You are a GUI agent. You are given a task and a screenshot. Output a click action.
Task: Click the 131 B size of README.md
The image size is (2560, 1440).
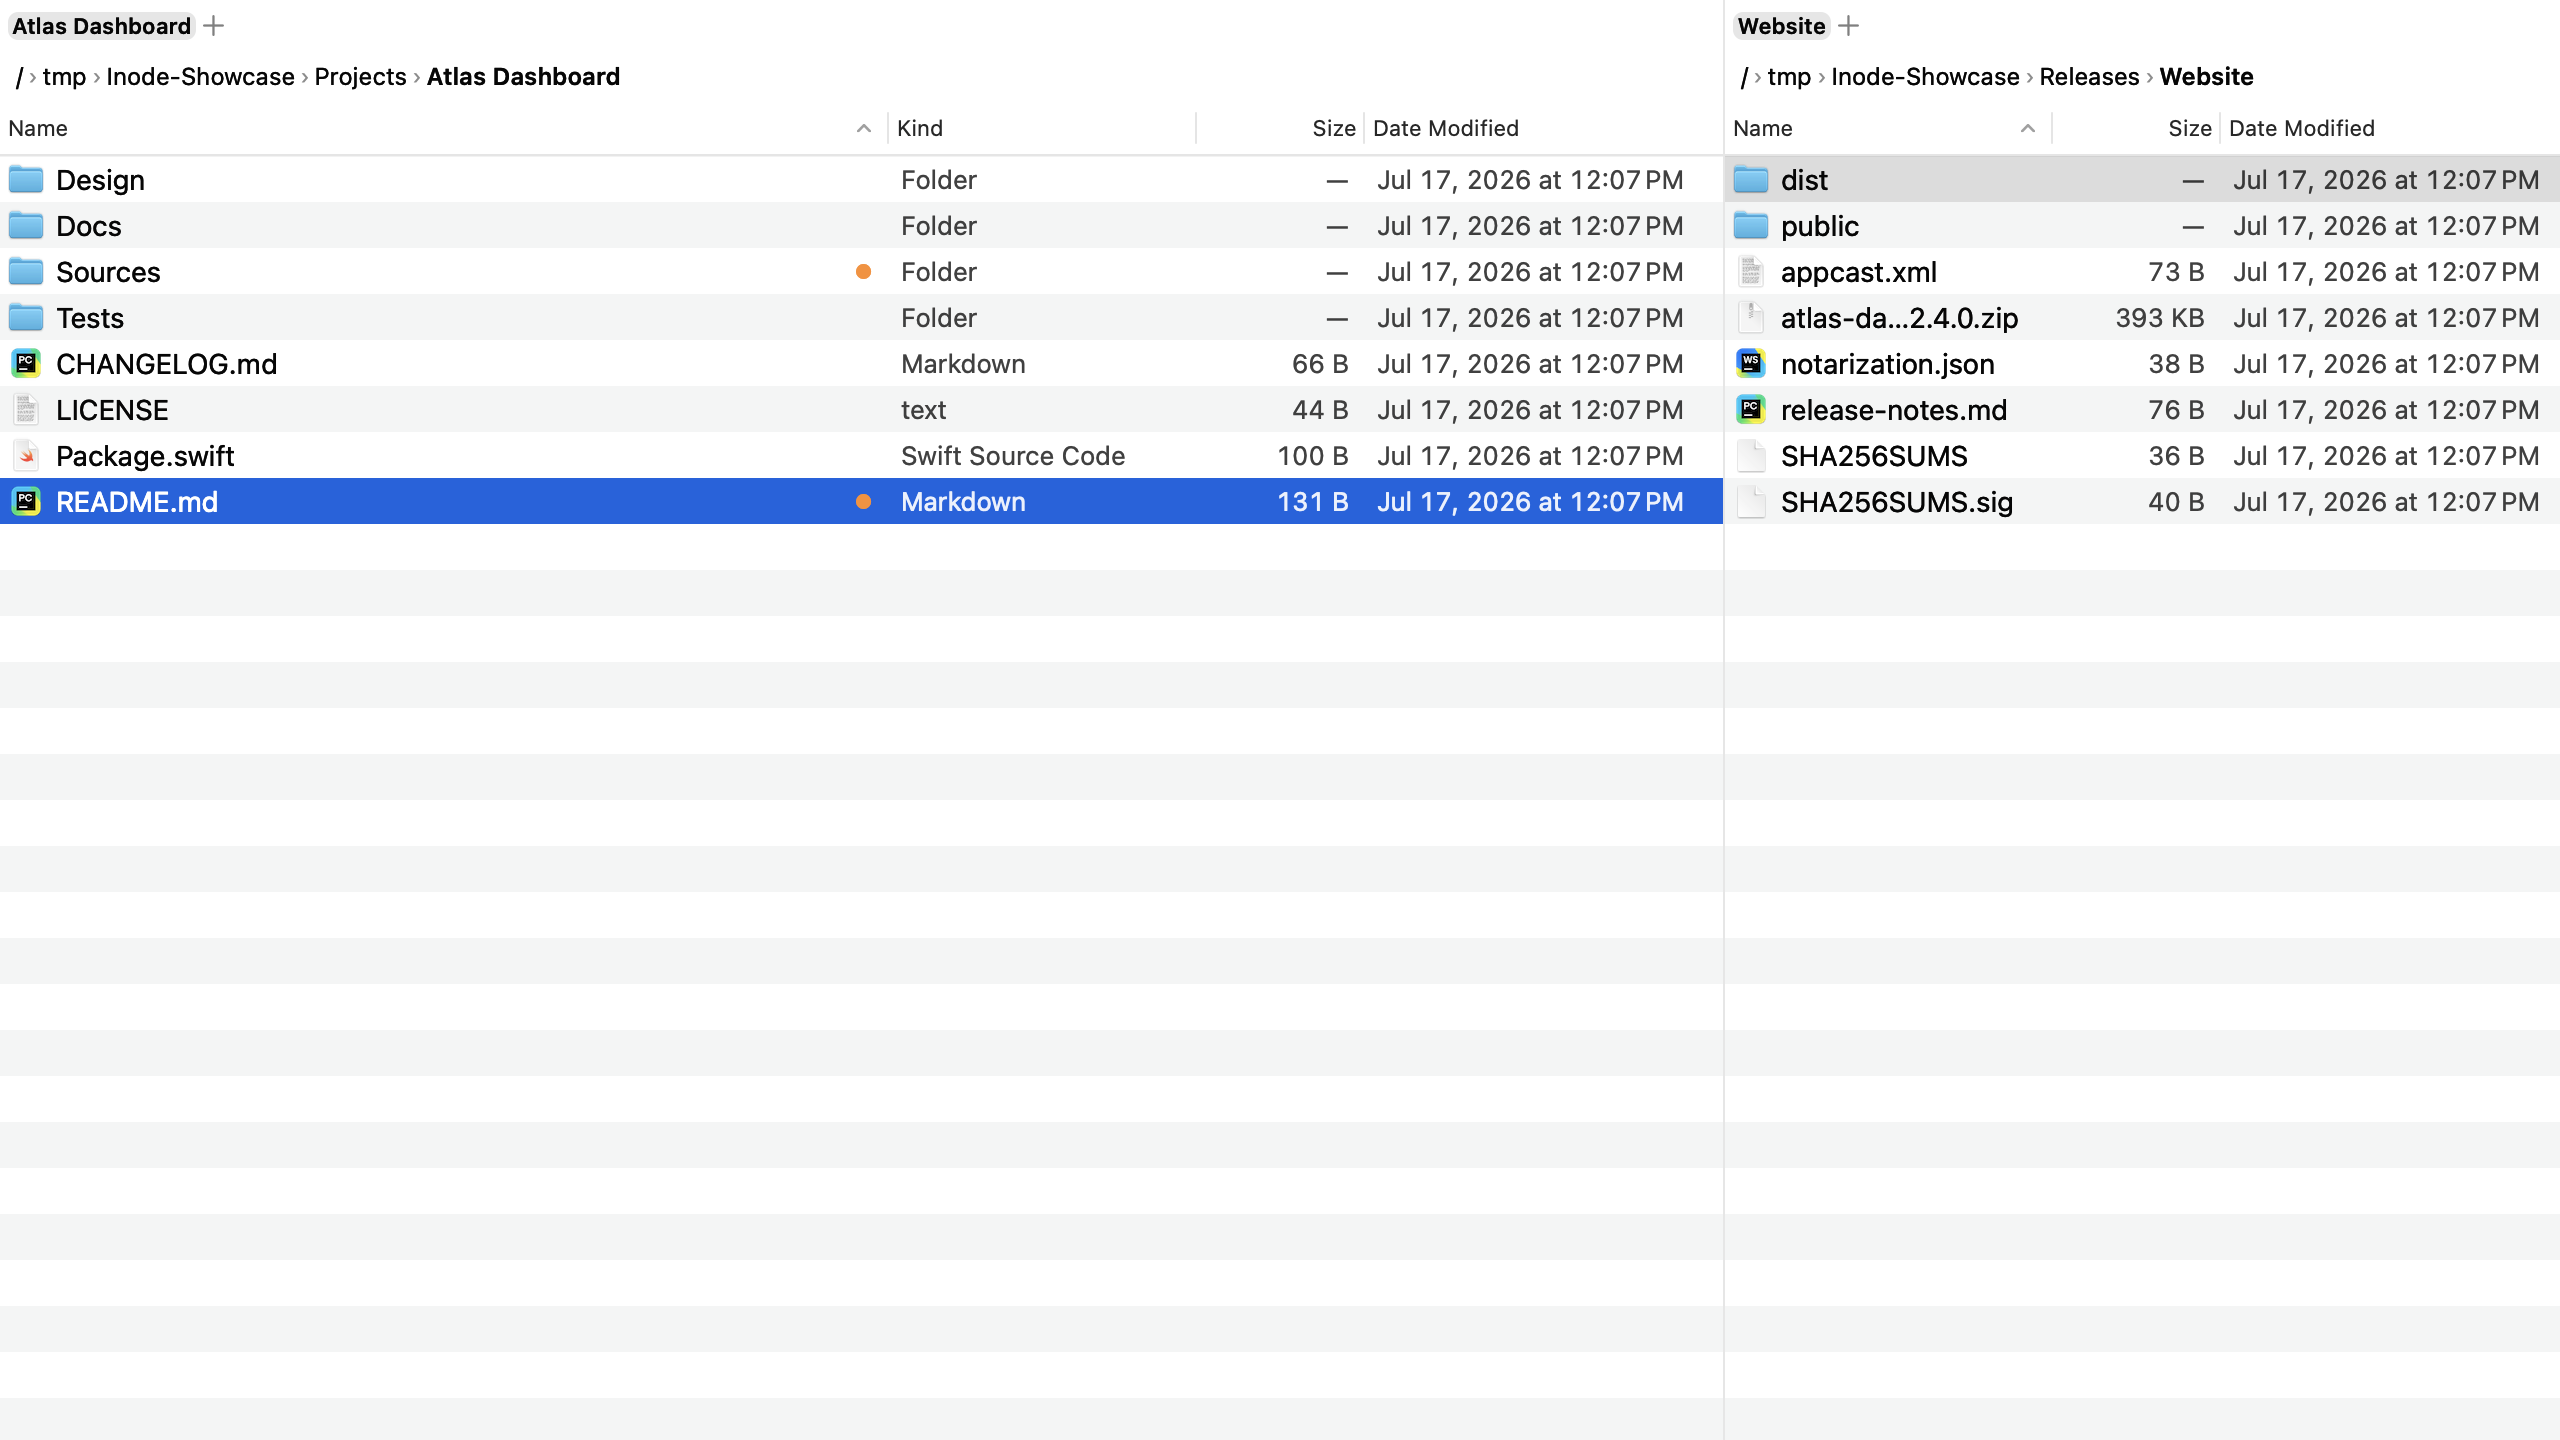pos(1313,502)
